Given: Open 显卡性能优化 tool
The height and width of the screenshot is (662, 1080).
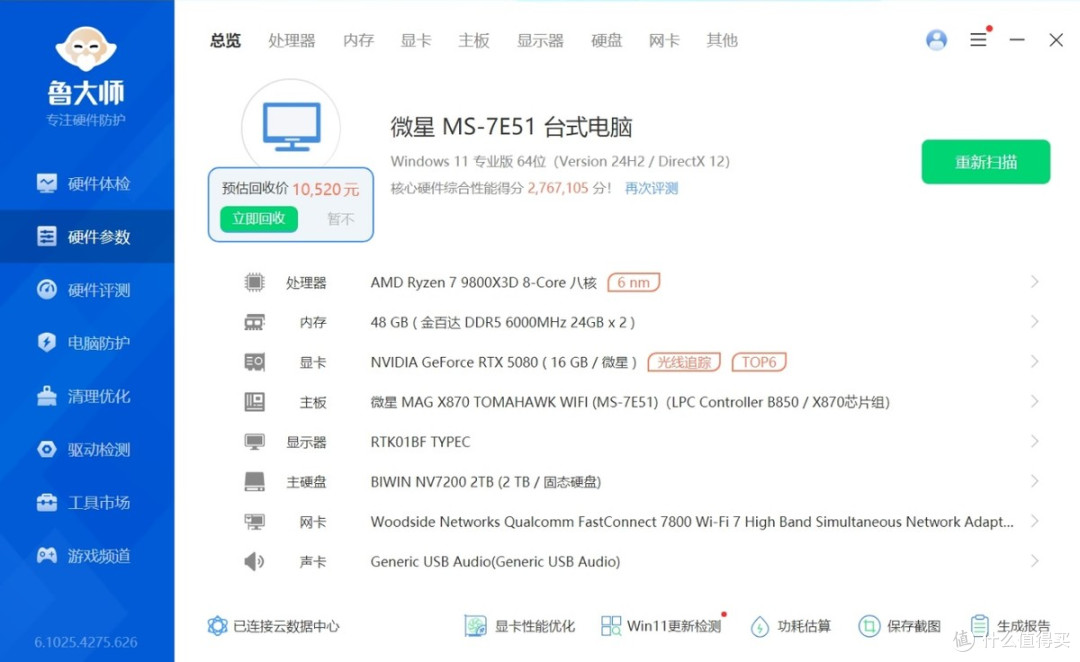Looking at the screenshot, I should (x=519, y=625).
